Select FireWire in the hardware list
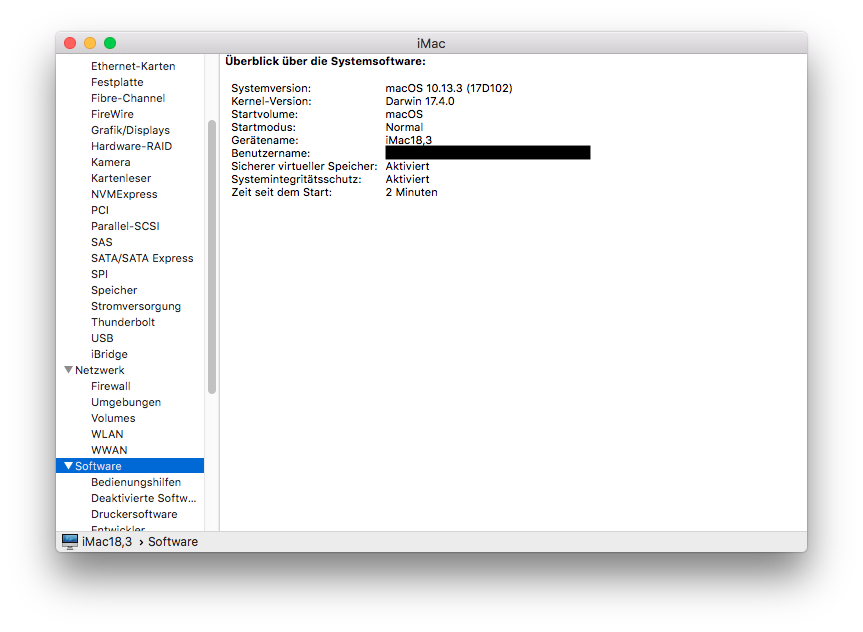The image size is (863, 632). [x=112, y=114]
